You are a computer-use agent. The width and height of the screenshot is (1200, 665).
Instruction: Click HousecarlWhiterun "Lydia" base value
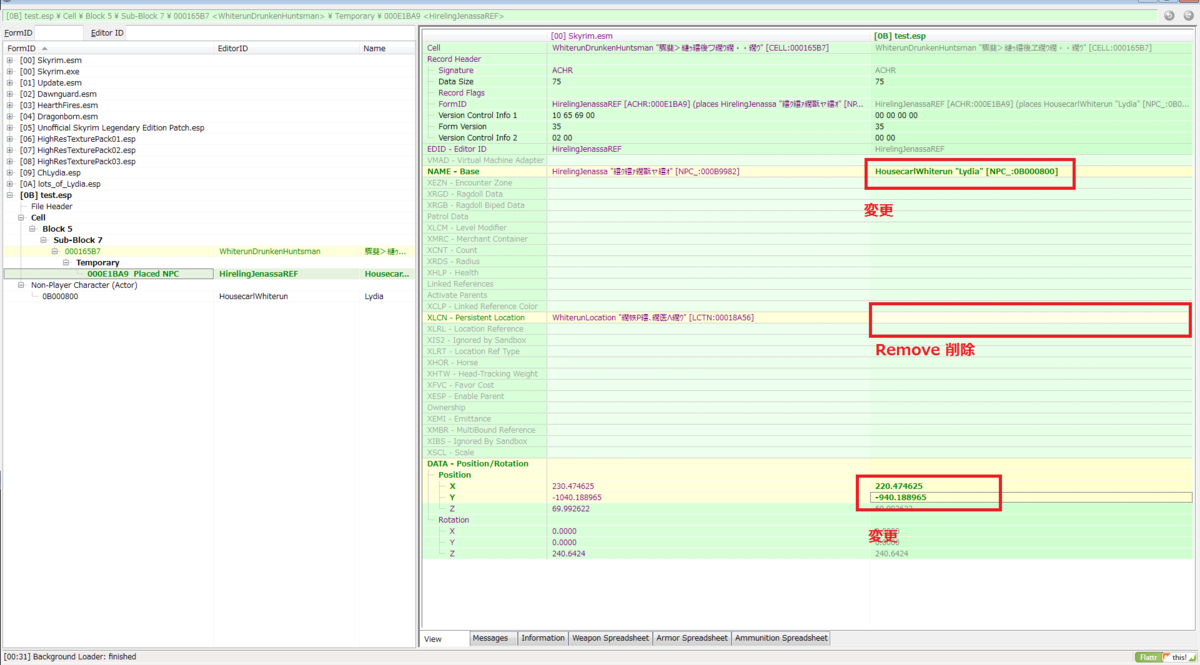[966, 172]
